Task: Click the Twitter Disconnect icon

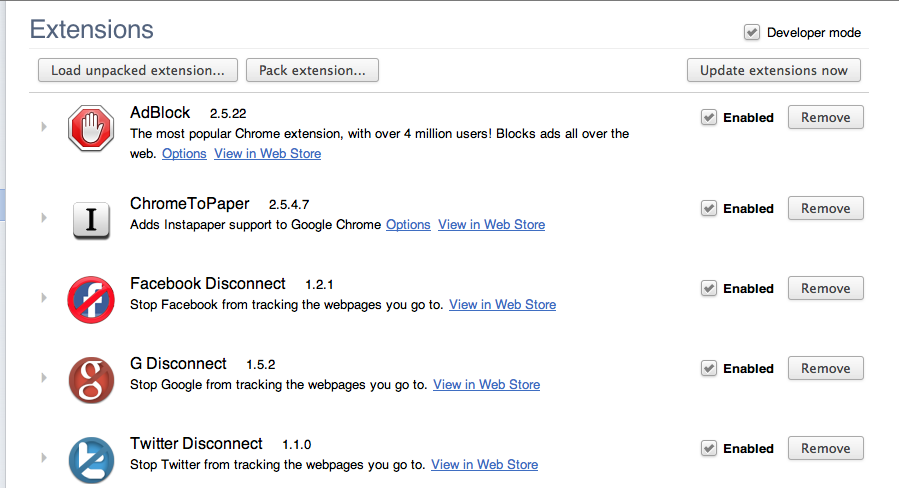Action: (92, 459)
